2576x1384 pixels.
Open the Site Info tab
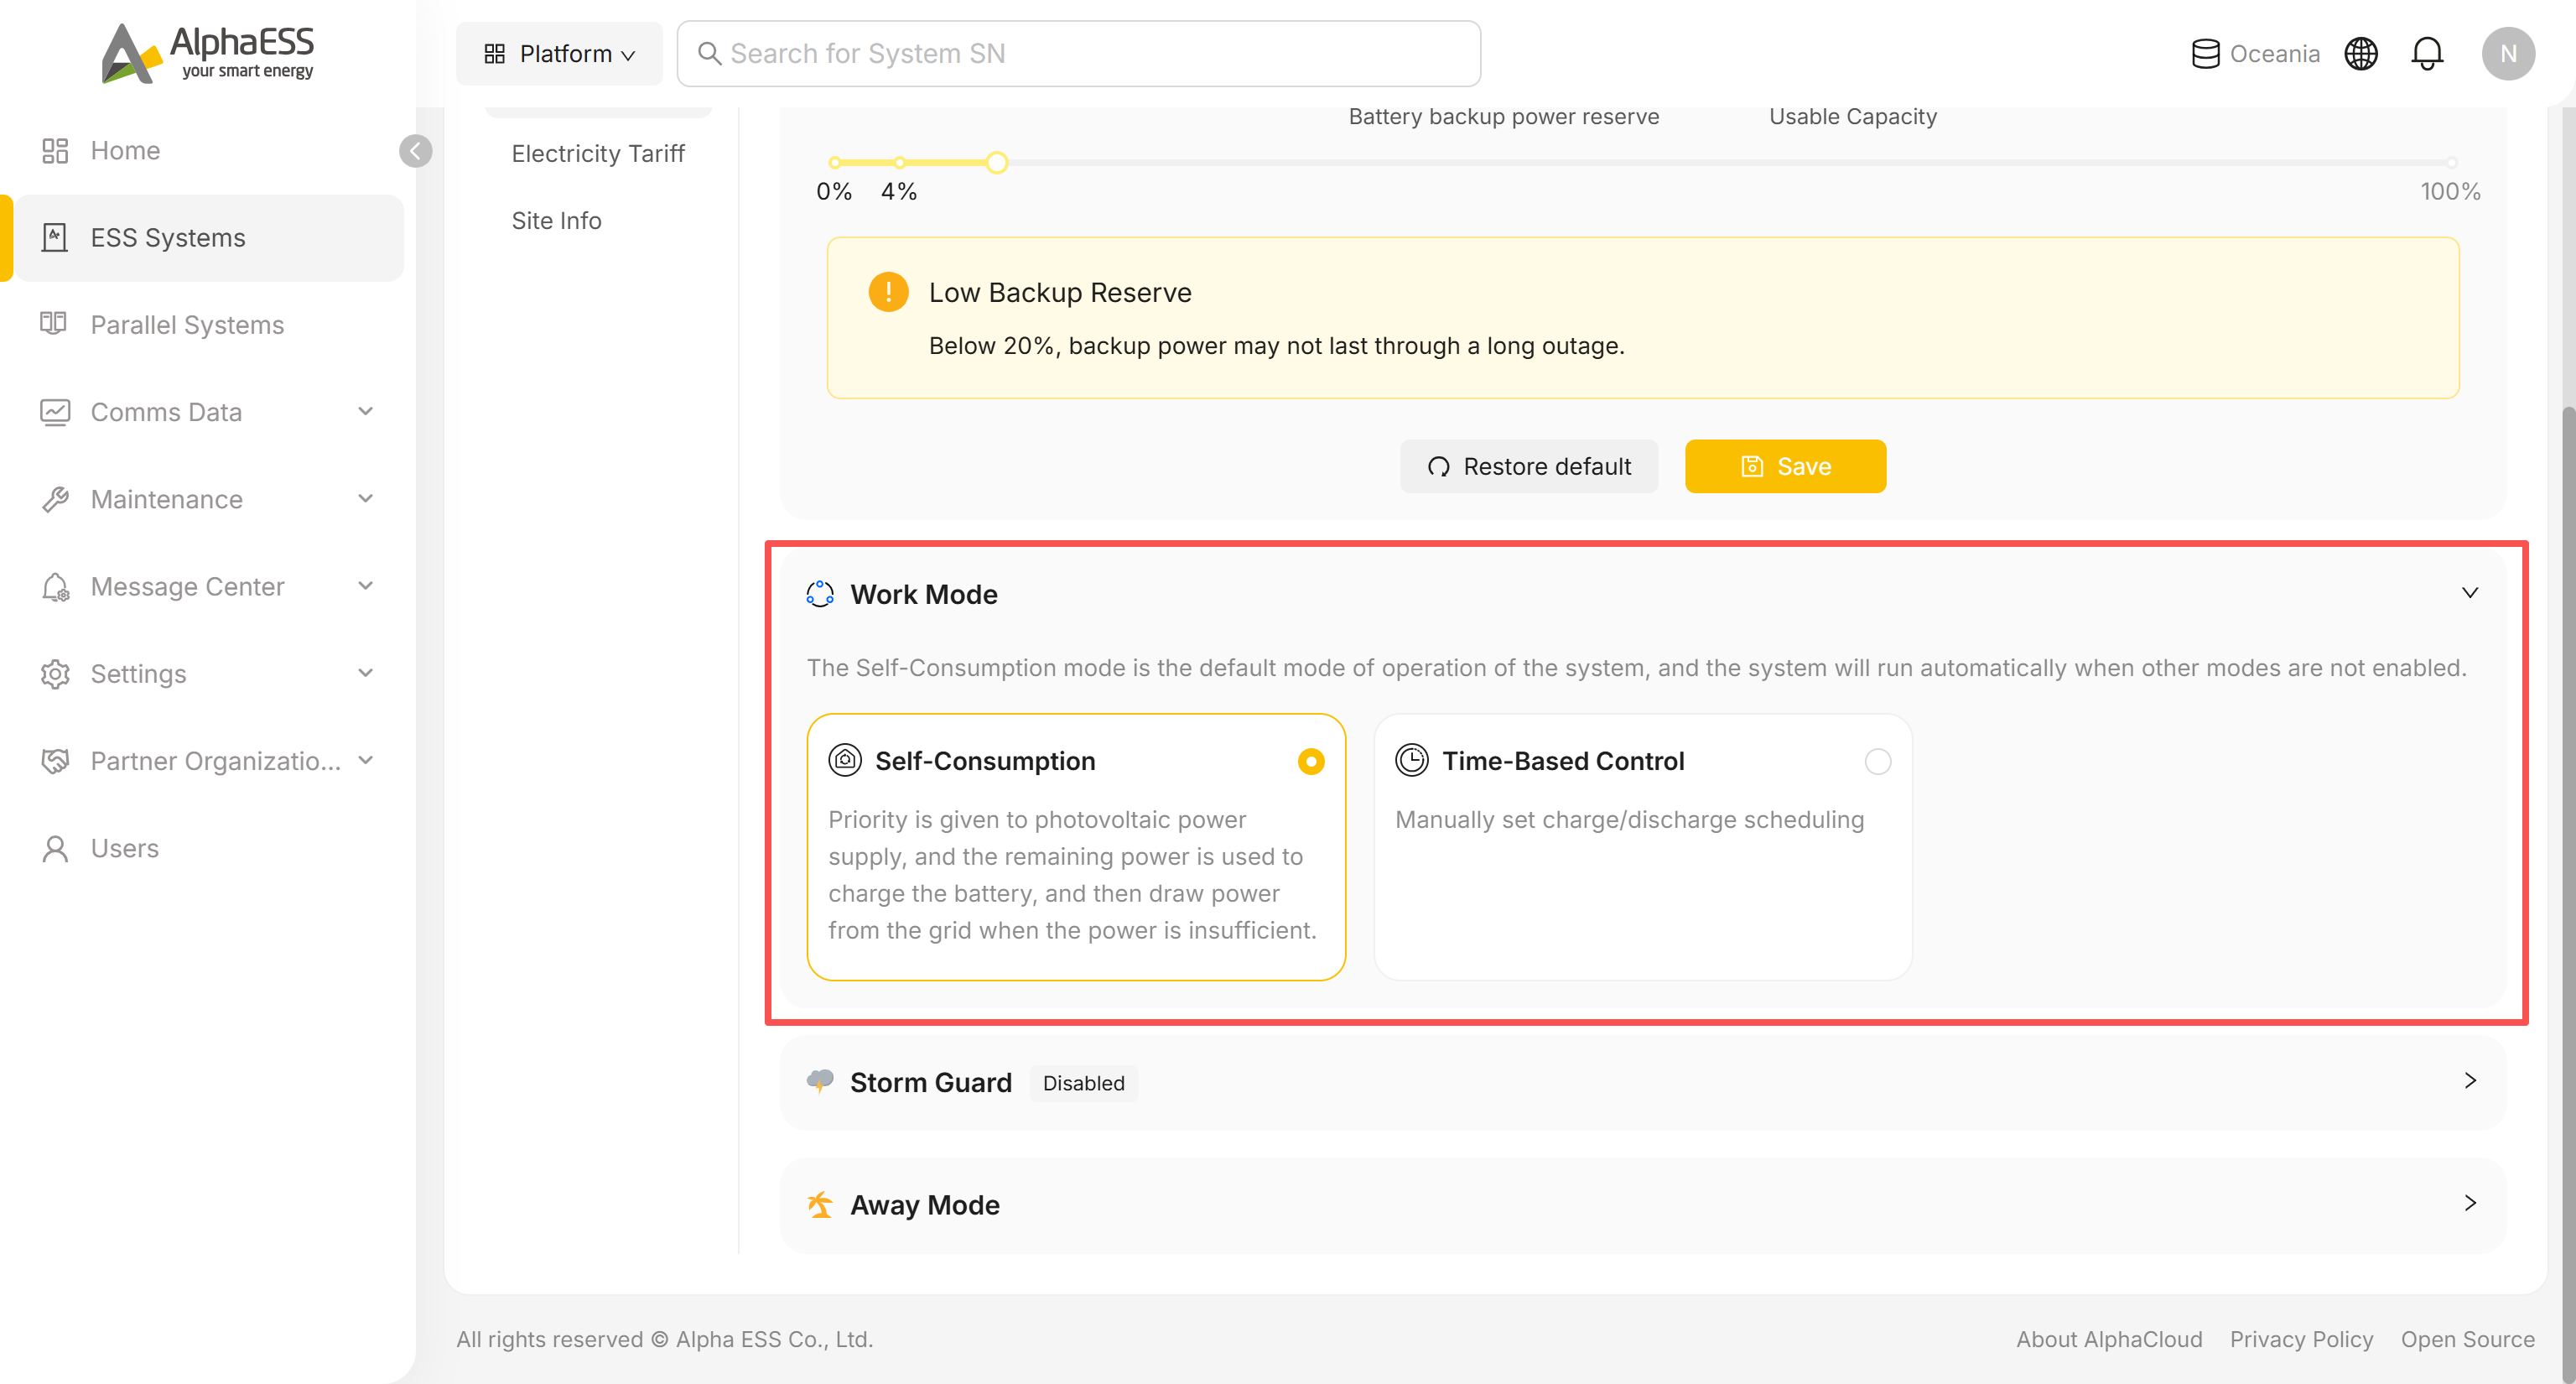tap(556, 221)
